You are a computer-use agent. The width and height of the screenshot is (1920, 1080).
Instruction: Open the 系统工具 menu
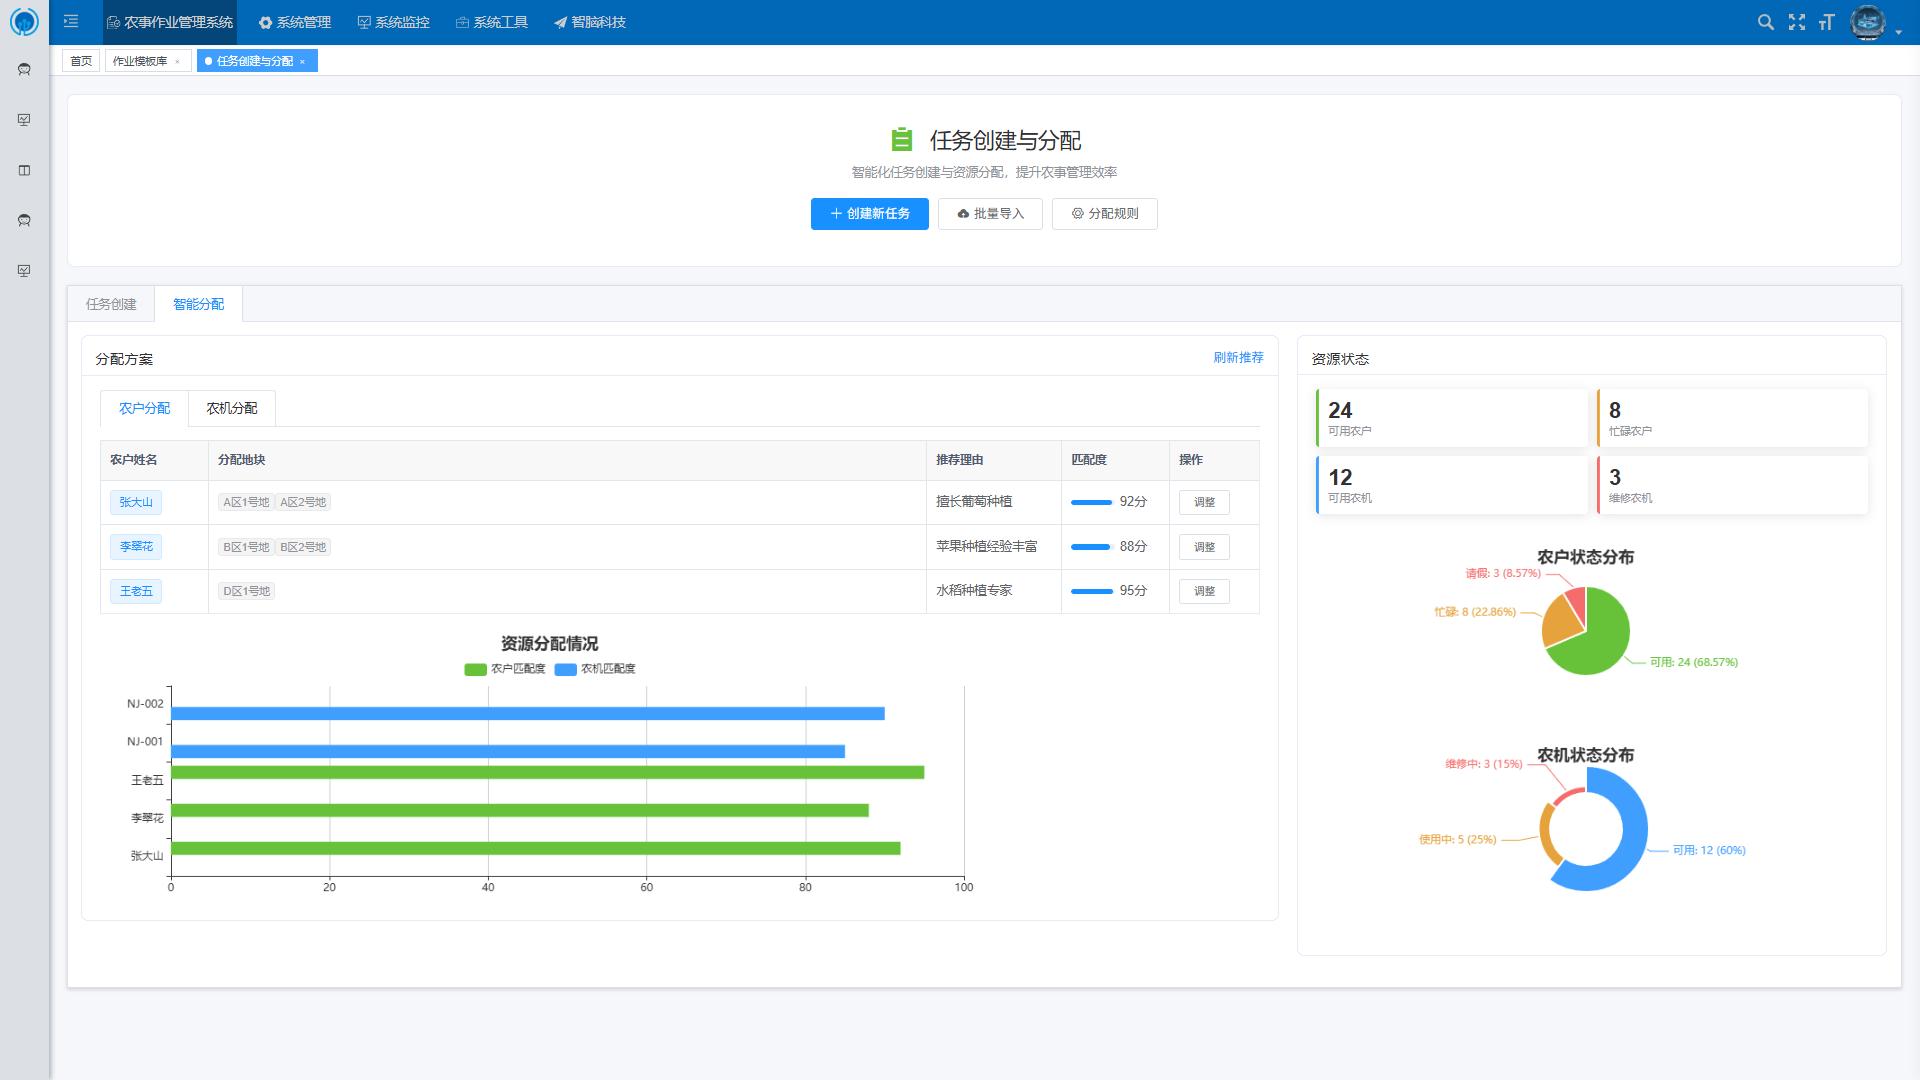(x=491, y=22)
